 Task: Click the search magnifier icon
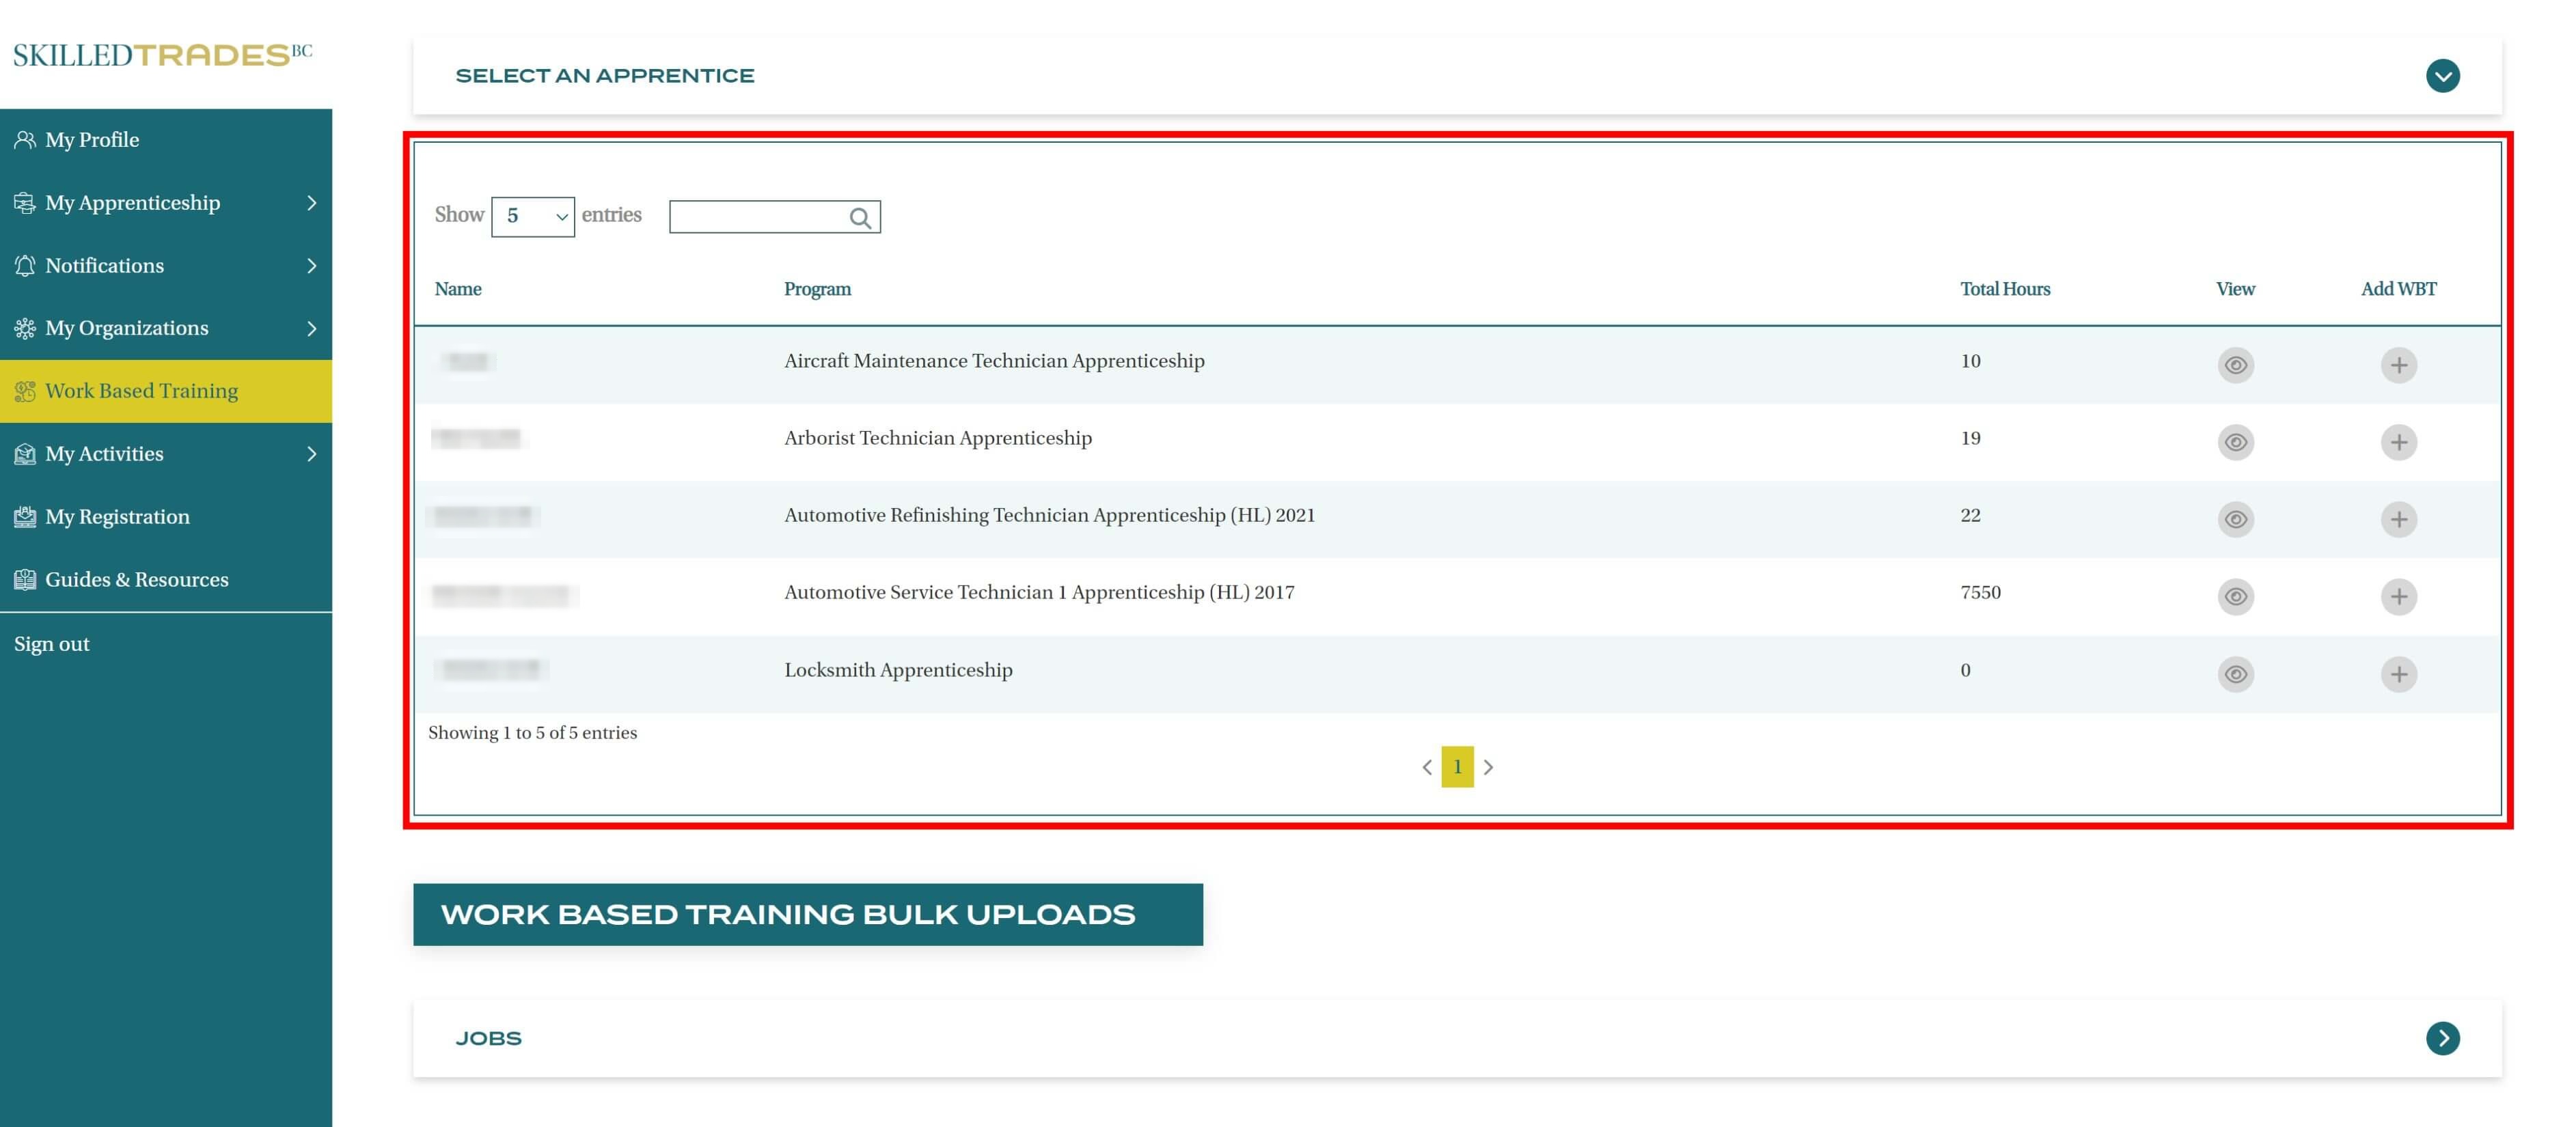[859, 218]
